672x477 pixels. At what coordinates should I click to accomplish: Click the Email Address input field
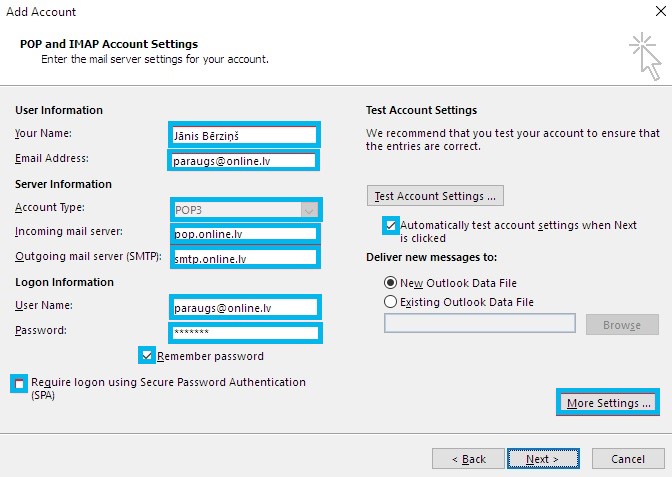(x=243, y=161)
